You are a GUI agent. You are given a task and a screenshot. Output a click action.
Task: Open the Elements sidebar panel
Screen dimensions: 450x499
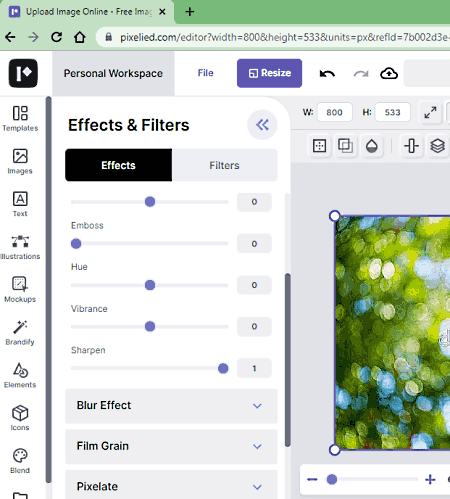(x=20, y=375)
